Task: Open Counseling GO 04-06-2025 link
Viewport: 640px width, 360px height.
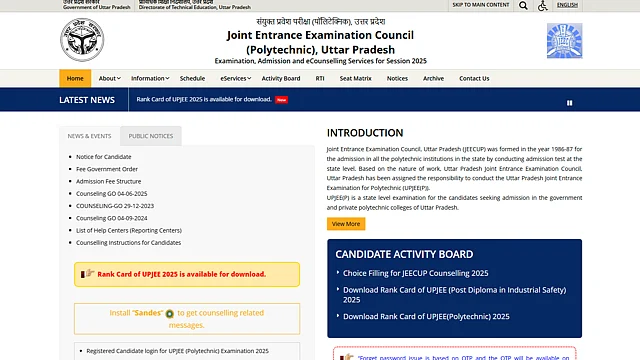Action: pyautogui.click(x=111, y=193)
